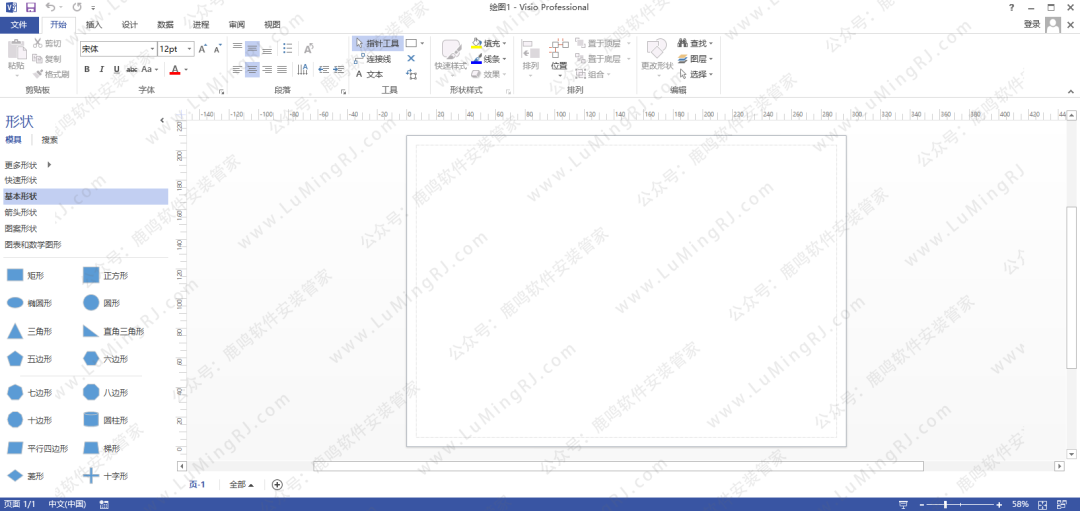1080x511 pixels.
Task: Expand the 填充 fill dropdown
Action: pos(504,44)
